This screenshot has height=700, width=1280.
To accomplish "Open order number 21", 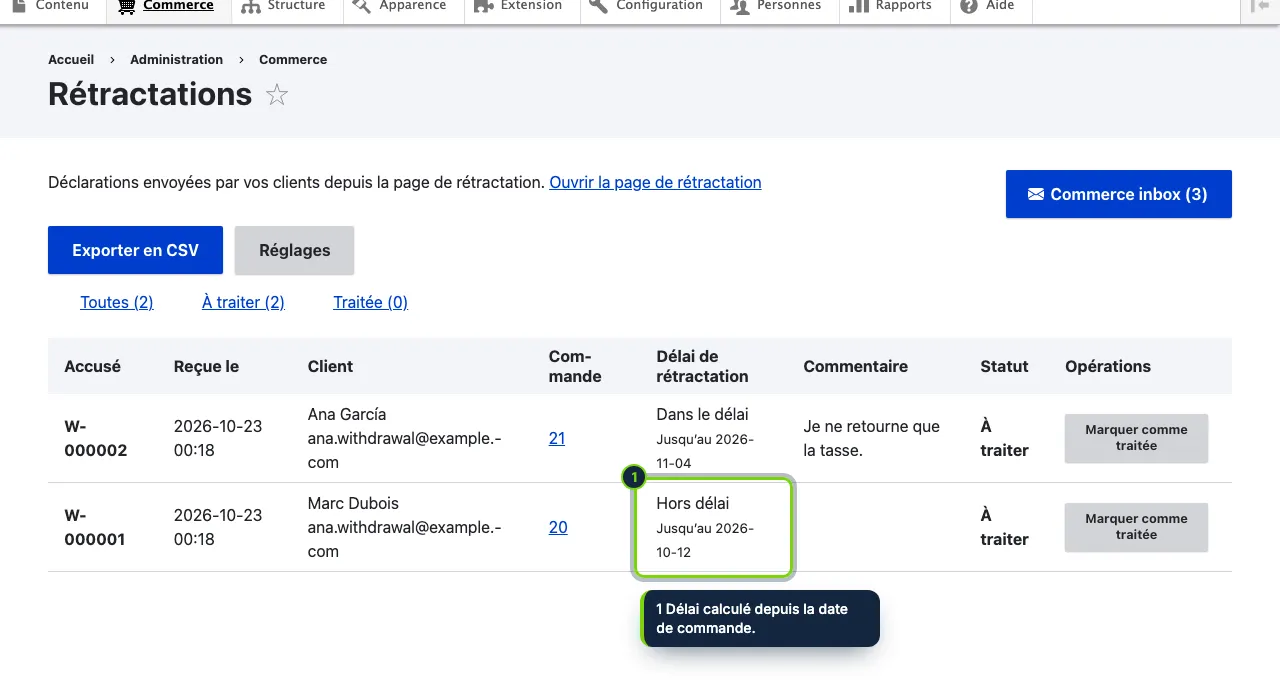I will 557,438.
